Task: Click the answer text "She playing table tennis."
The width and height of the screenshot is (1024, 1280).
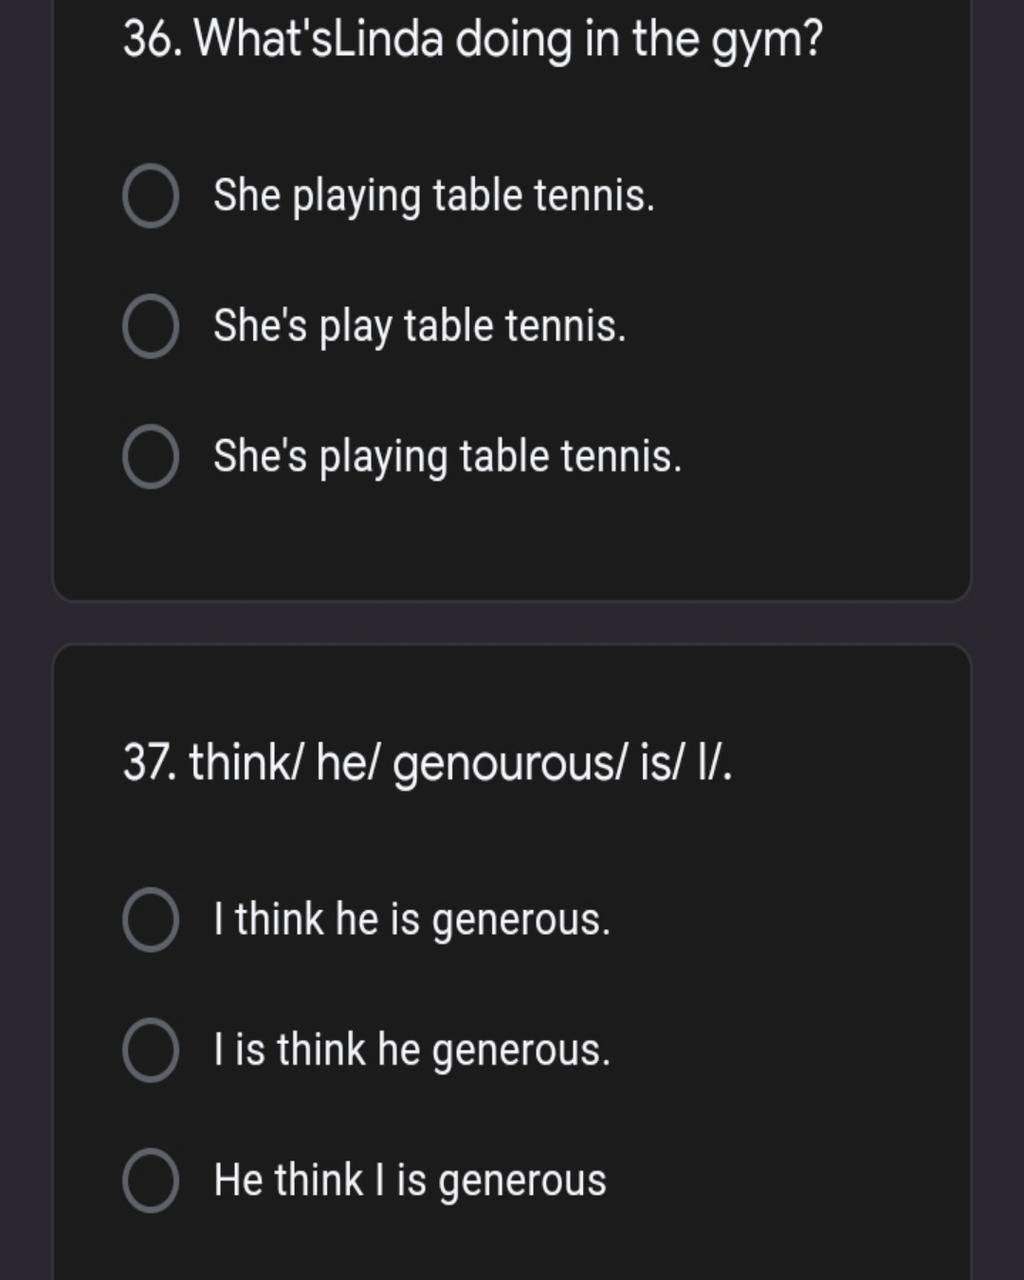Action: pyautogui.click(x=434, y=196)
